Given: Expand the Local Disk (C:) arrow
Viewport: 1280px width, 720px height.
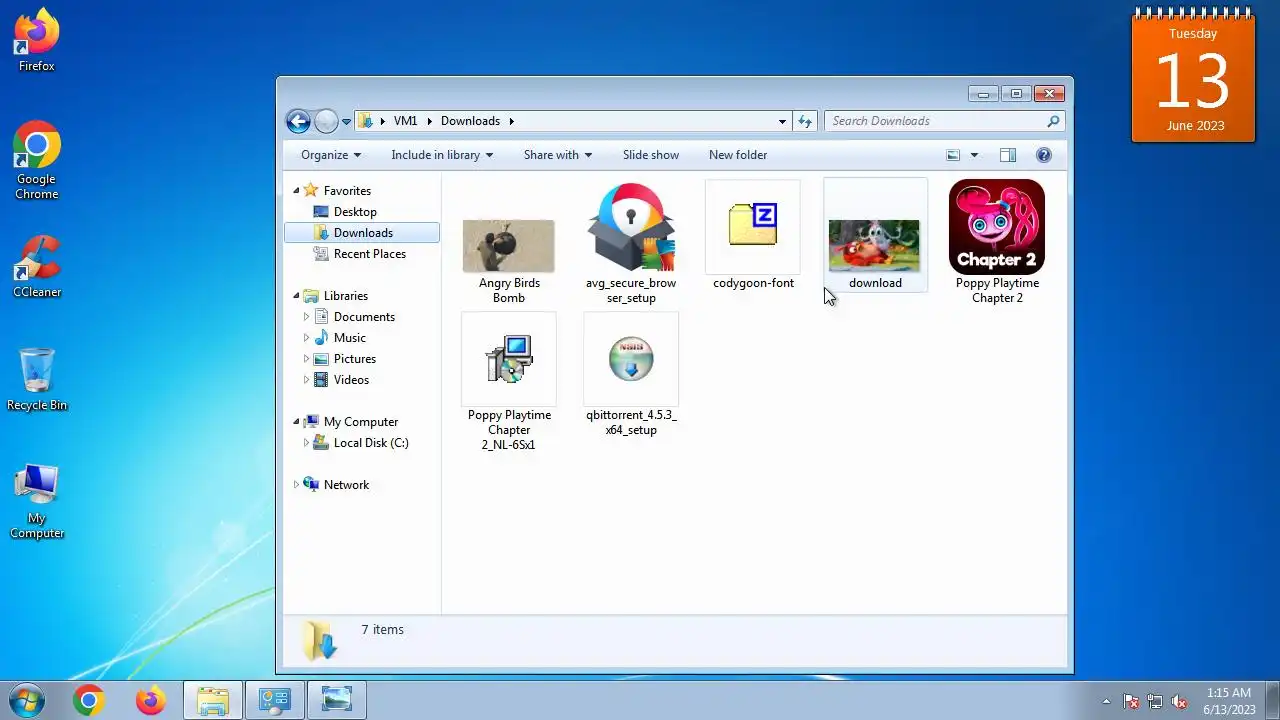Looking at the screenshot, I should tap(306, 443).
